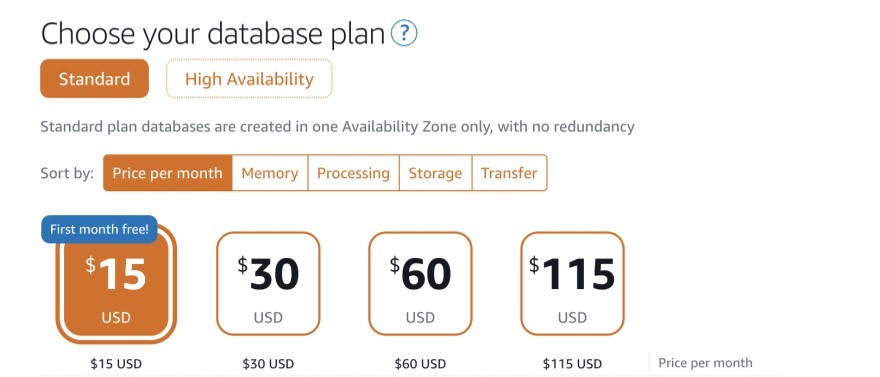Click the $115 USD price label below card
The height and width of the screenshot is (377, 880).
[572, 364]
